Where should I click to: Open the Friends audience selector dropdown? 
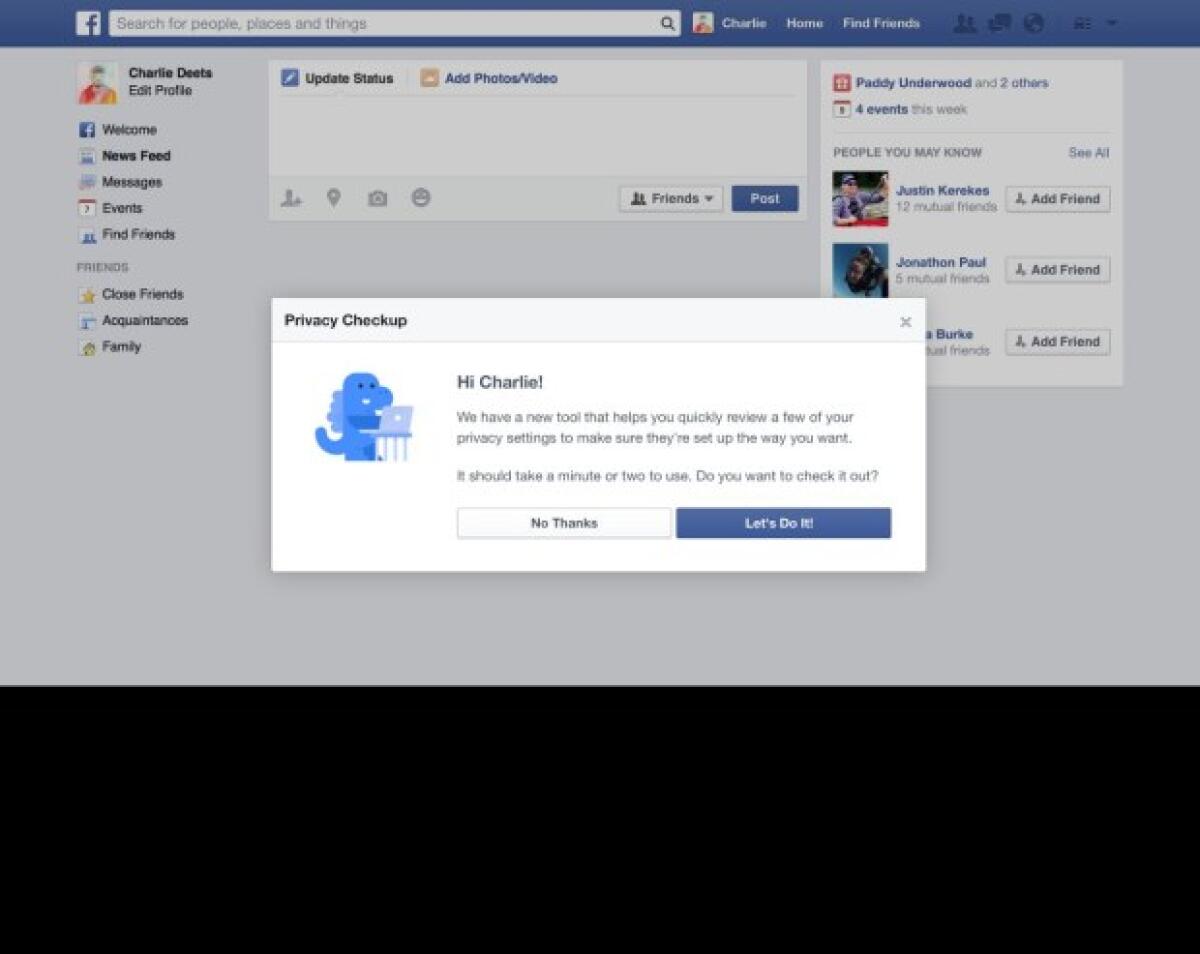point(670,198)
